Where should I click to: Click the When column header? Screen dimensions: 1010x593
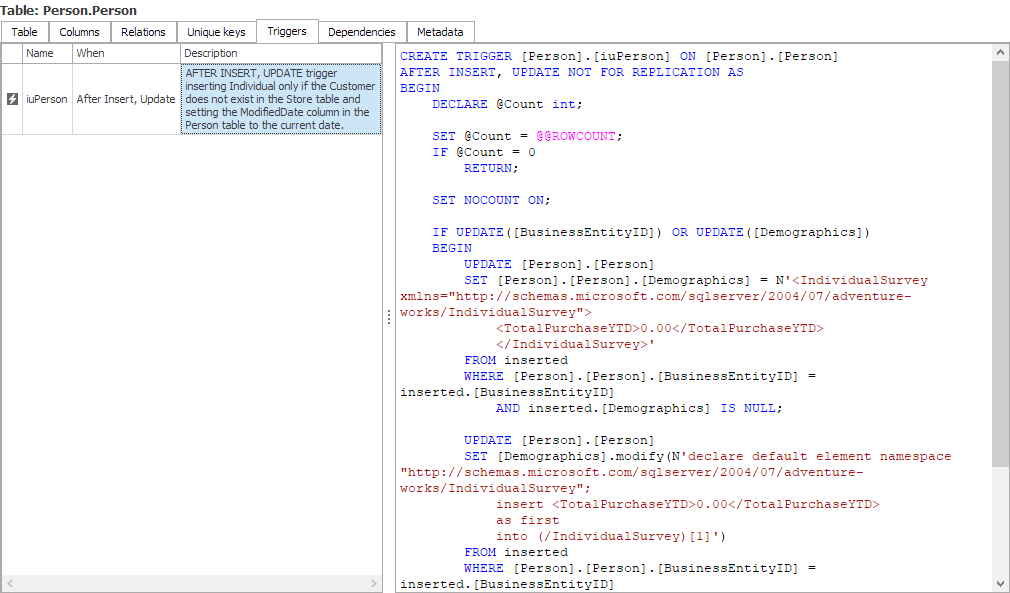point(126,53)
